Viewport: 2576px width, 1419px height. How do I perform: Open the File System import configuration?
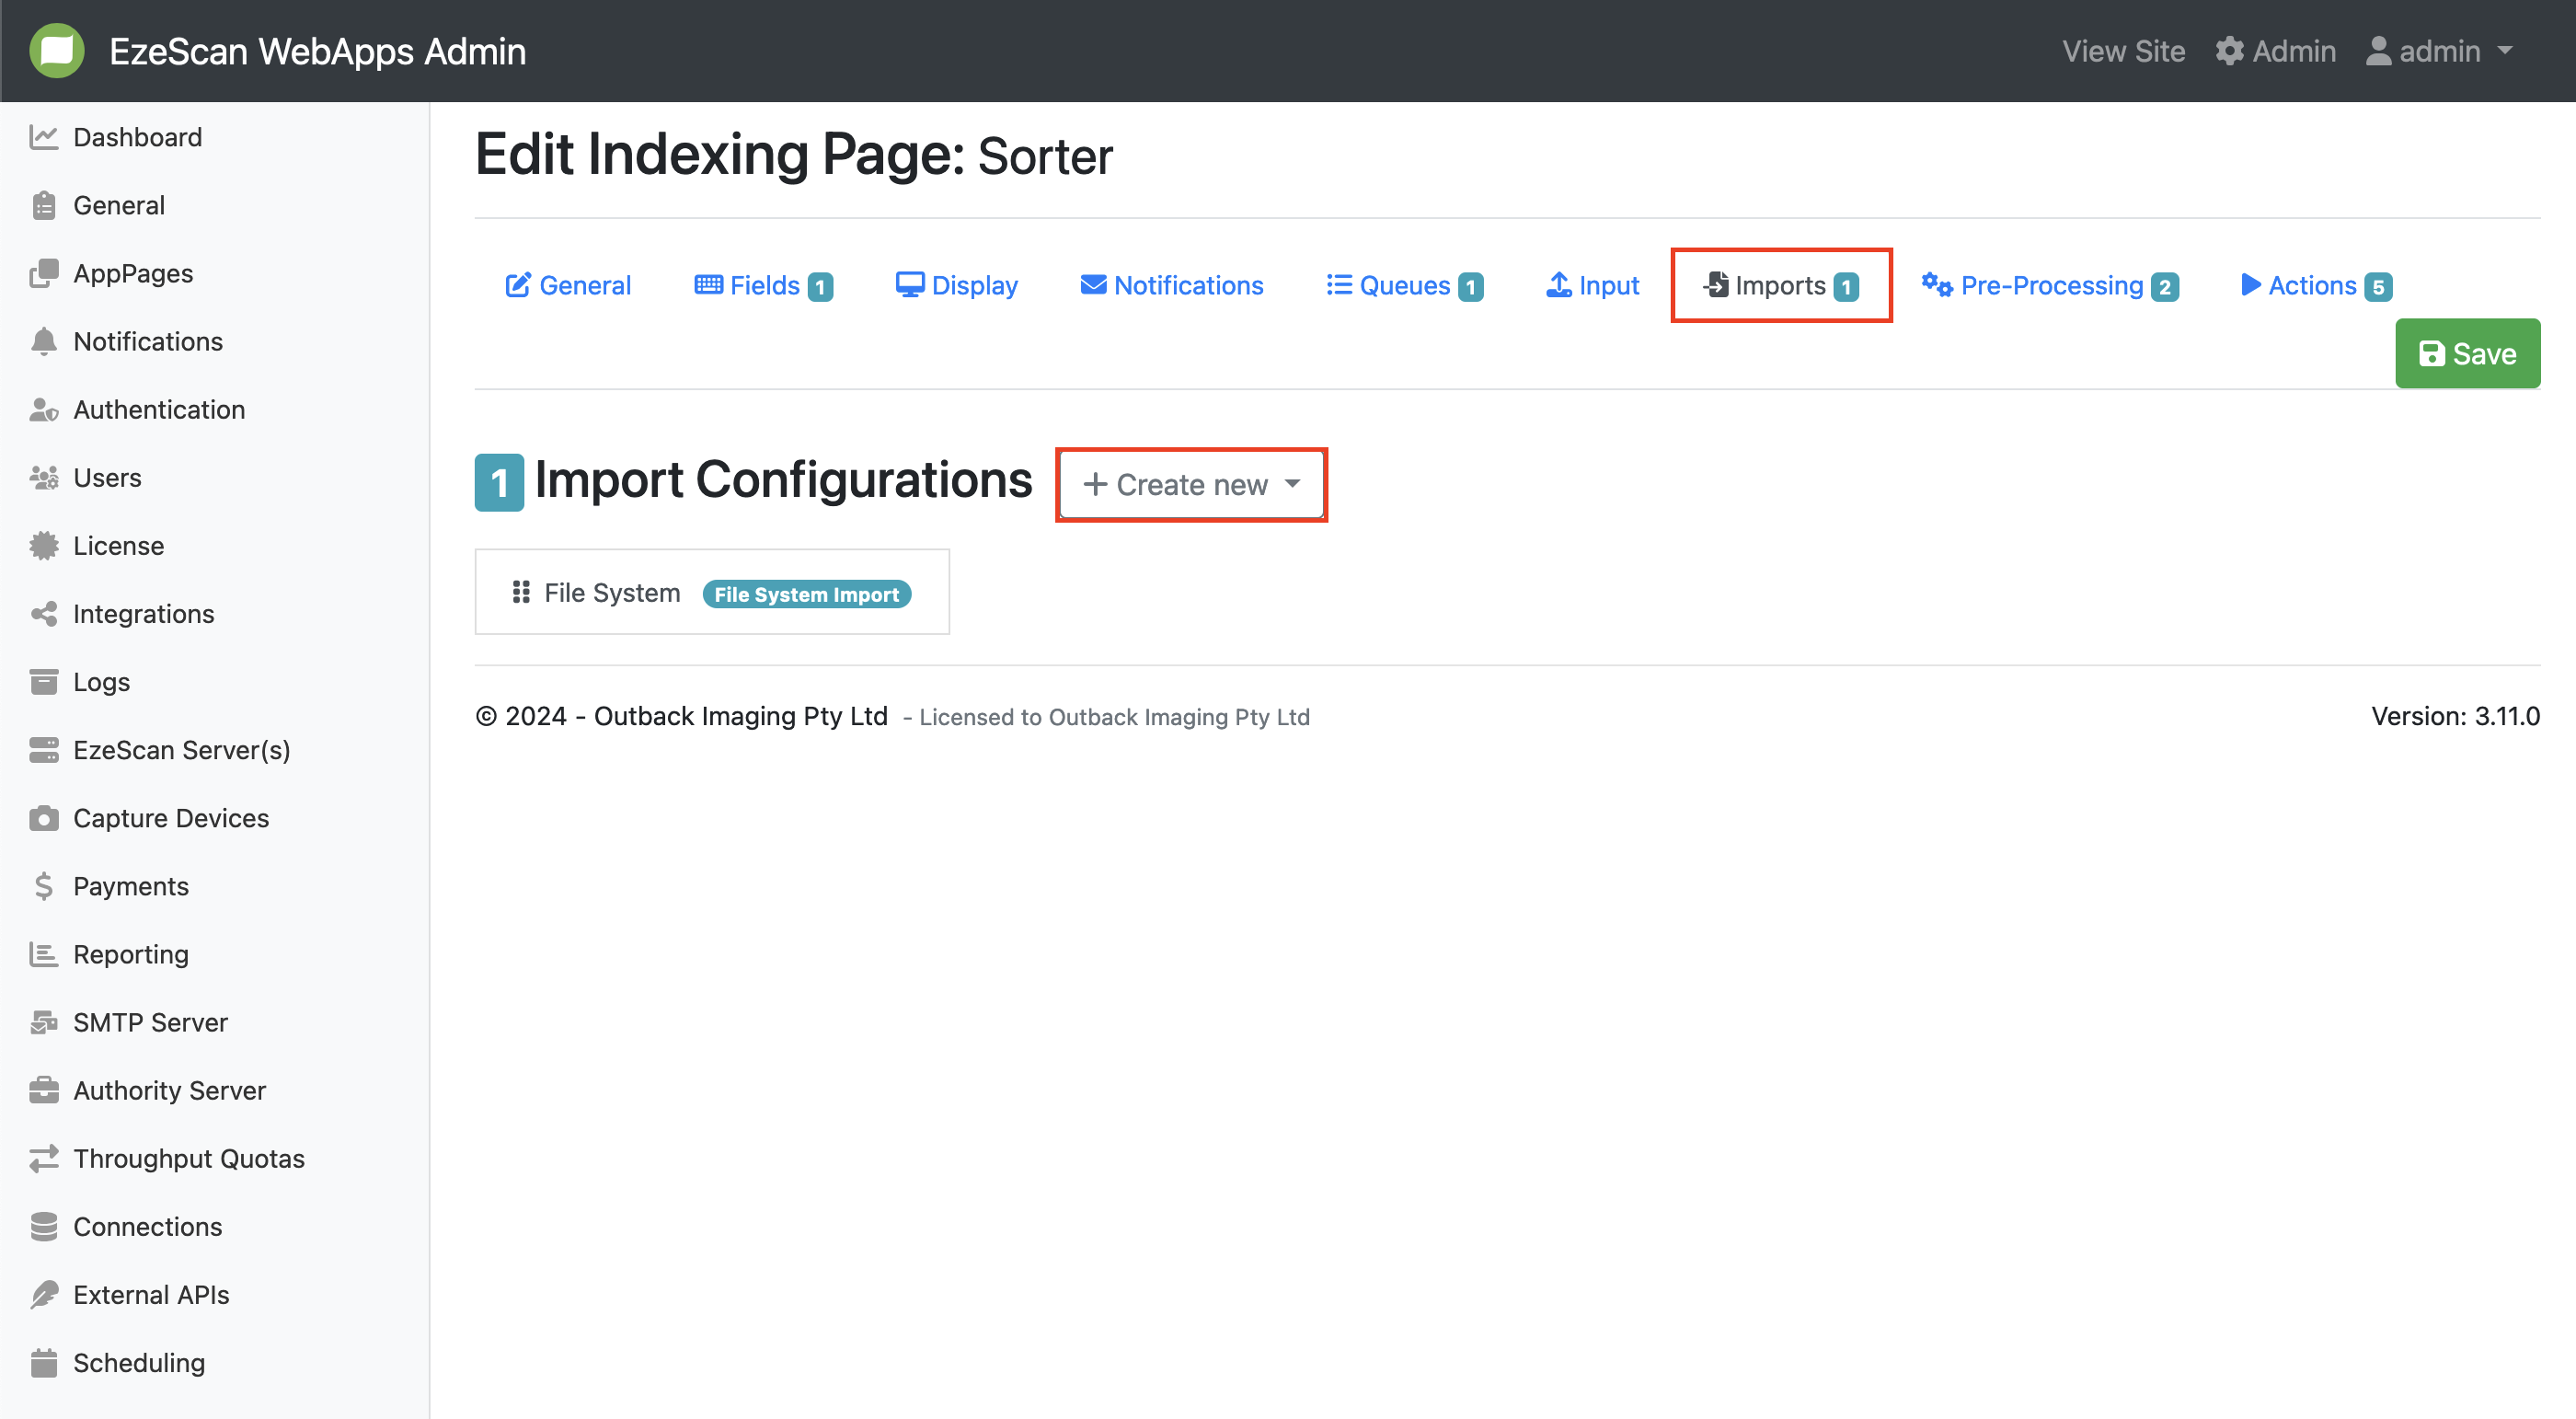tap(612, 593)
